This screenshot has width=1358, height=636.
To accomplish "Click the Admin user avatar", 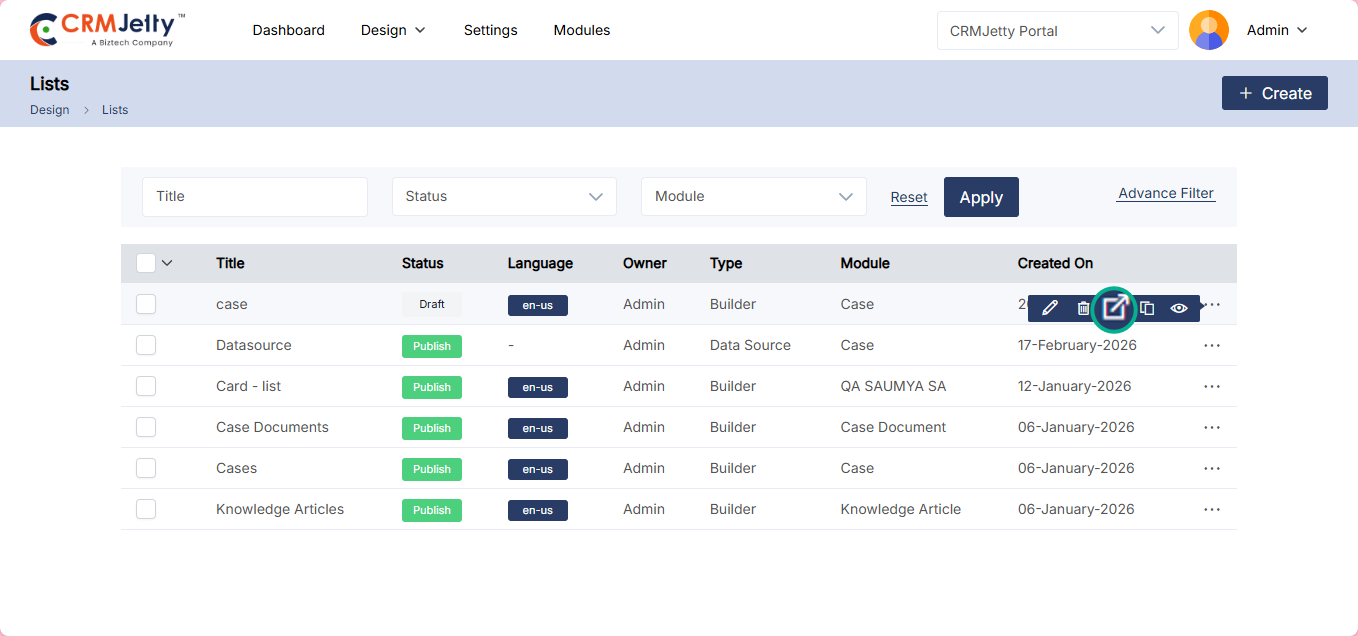I will [x=1208, y=30].
